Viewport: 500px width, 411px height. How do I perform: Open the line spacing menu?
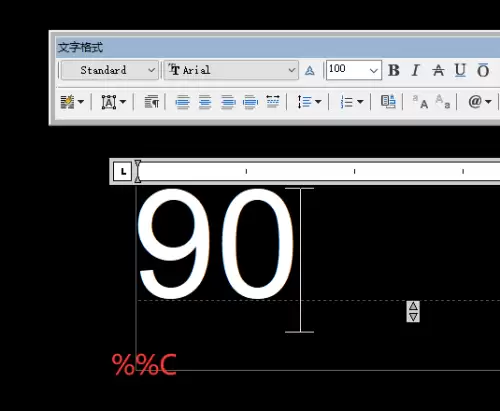309,102
